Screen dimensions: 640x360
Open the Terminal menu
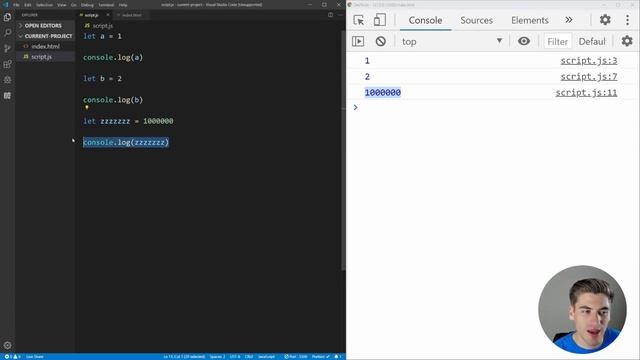[x=106, y=5]
